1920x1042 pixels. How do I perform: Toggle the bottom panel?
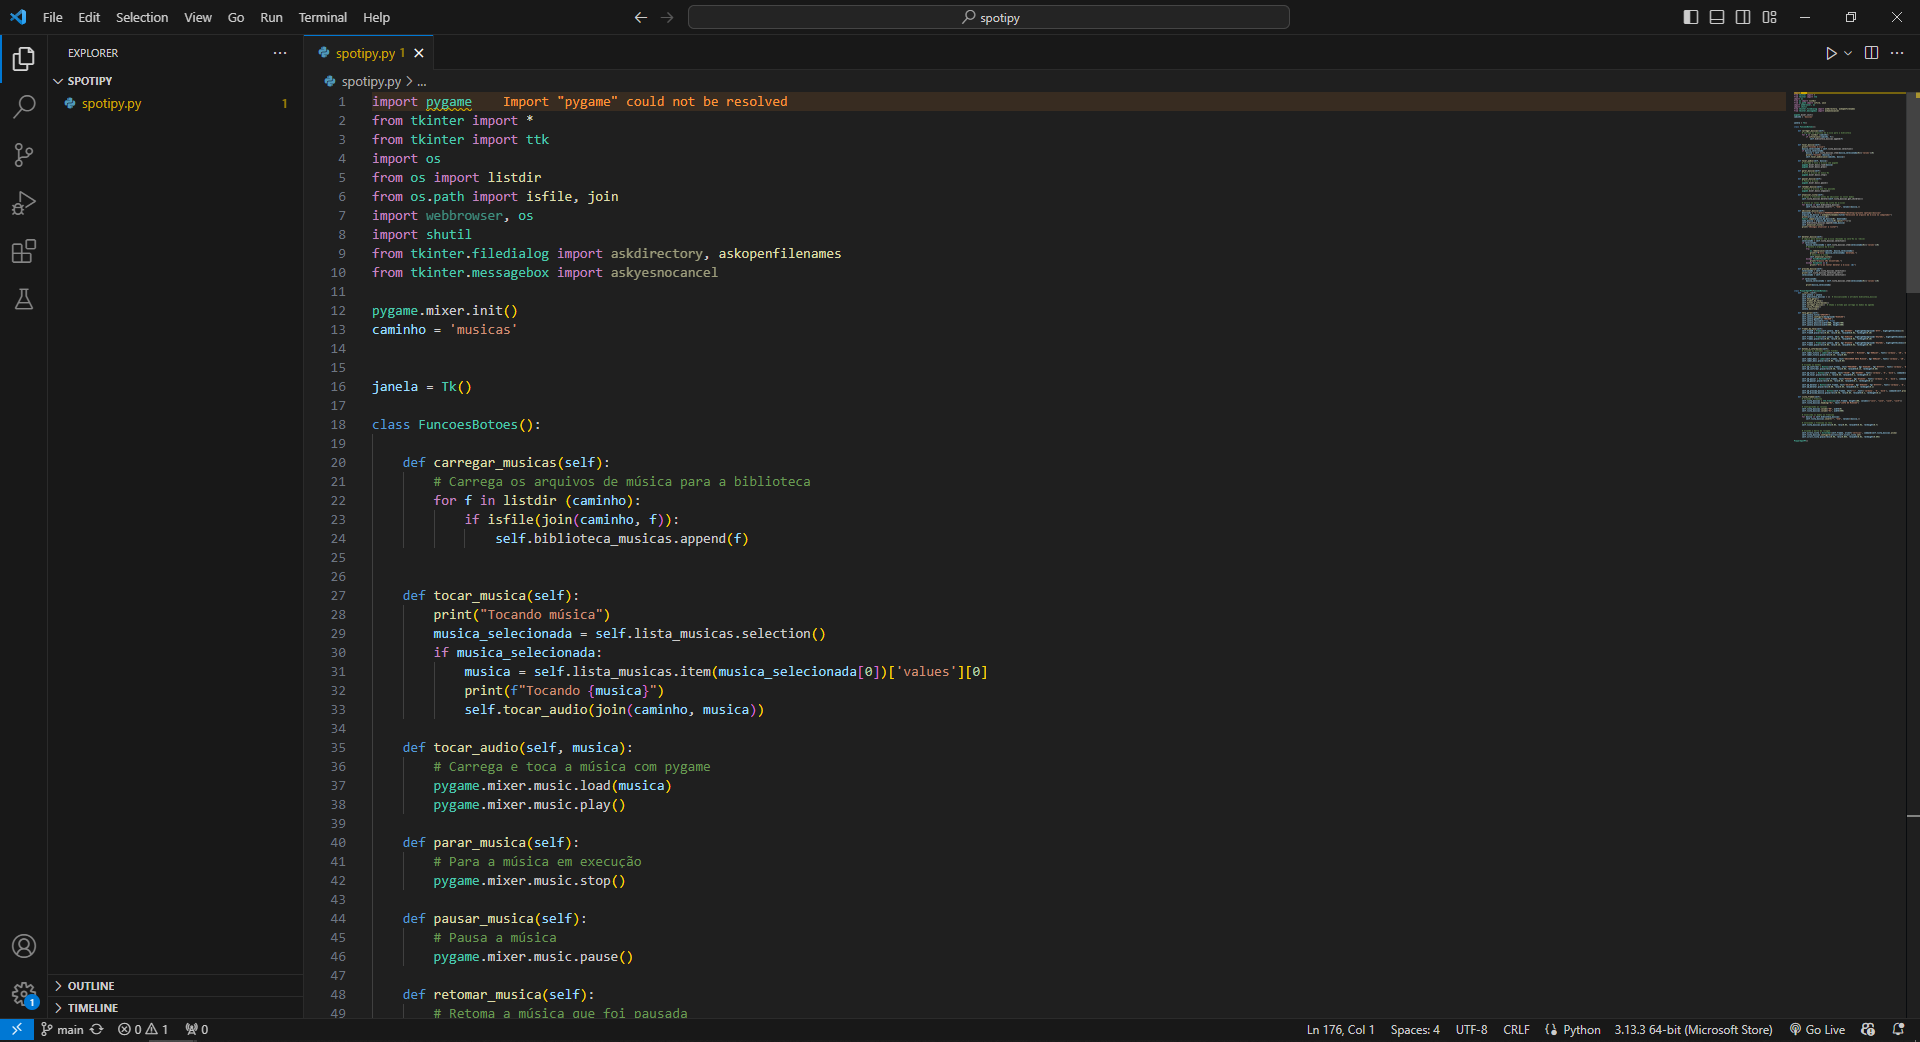[1717, 17]
